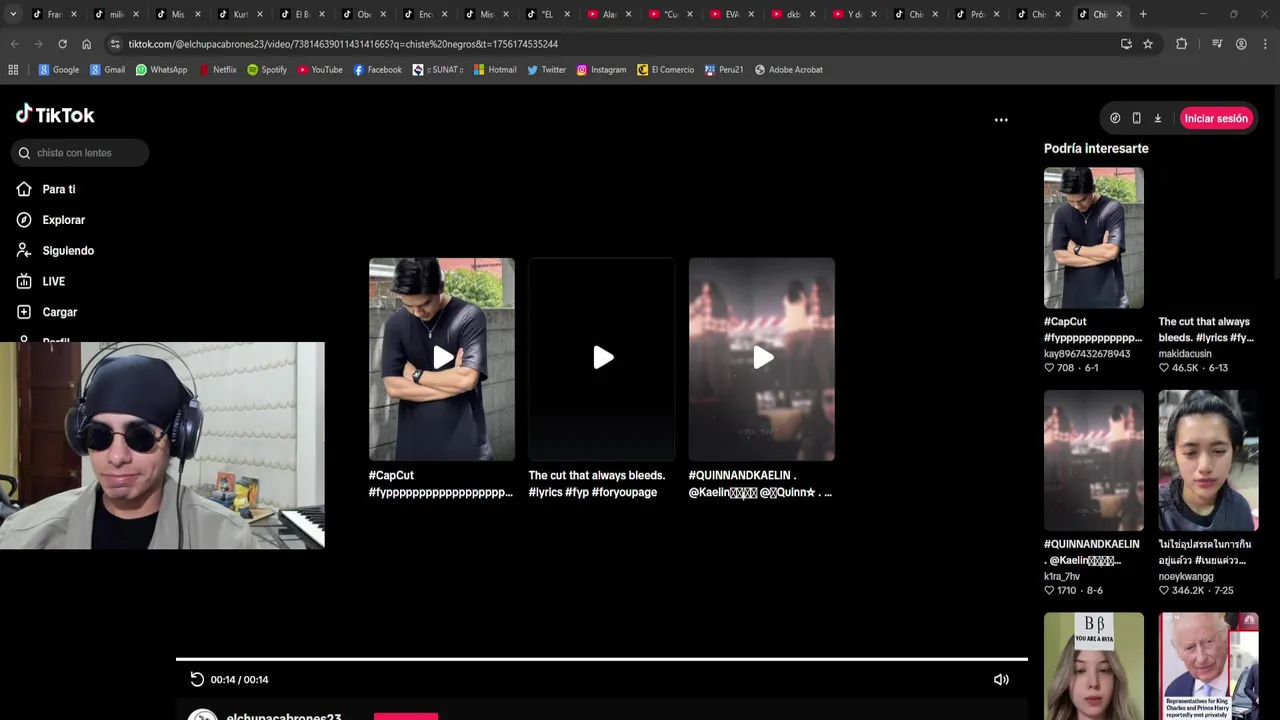Click 'The cut that always bleeds' sidebar caption

(1206, 330)
